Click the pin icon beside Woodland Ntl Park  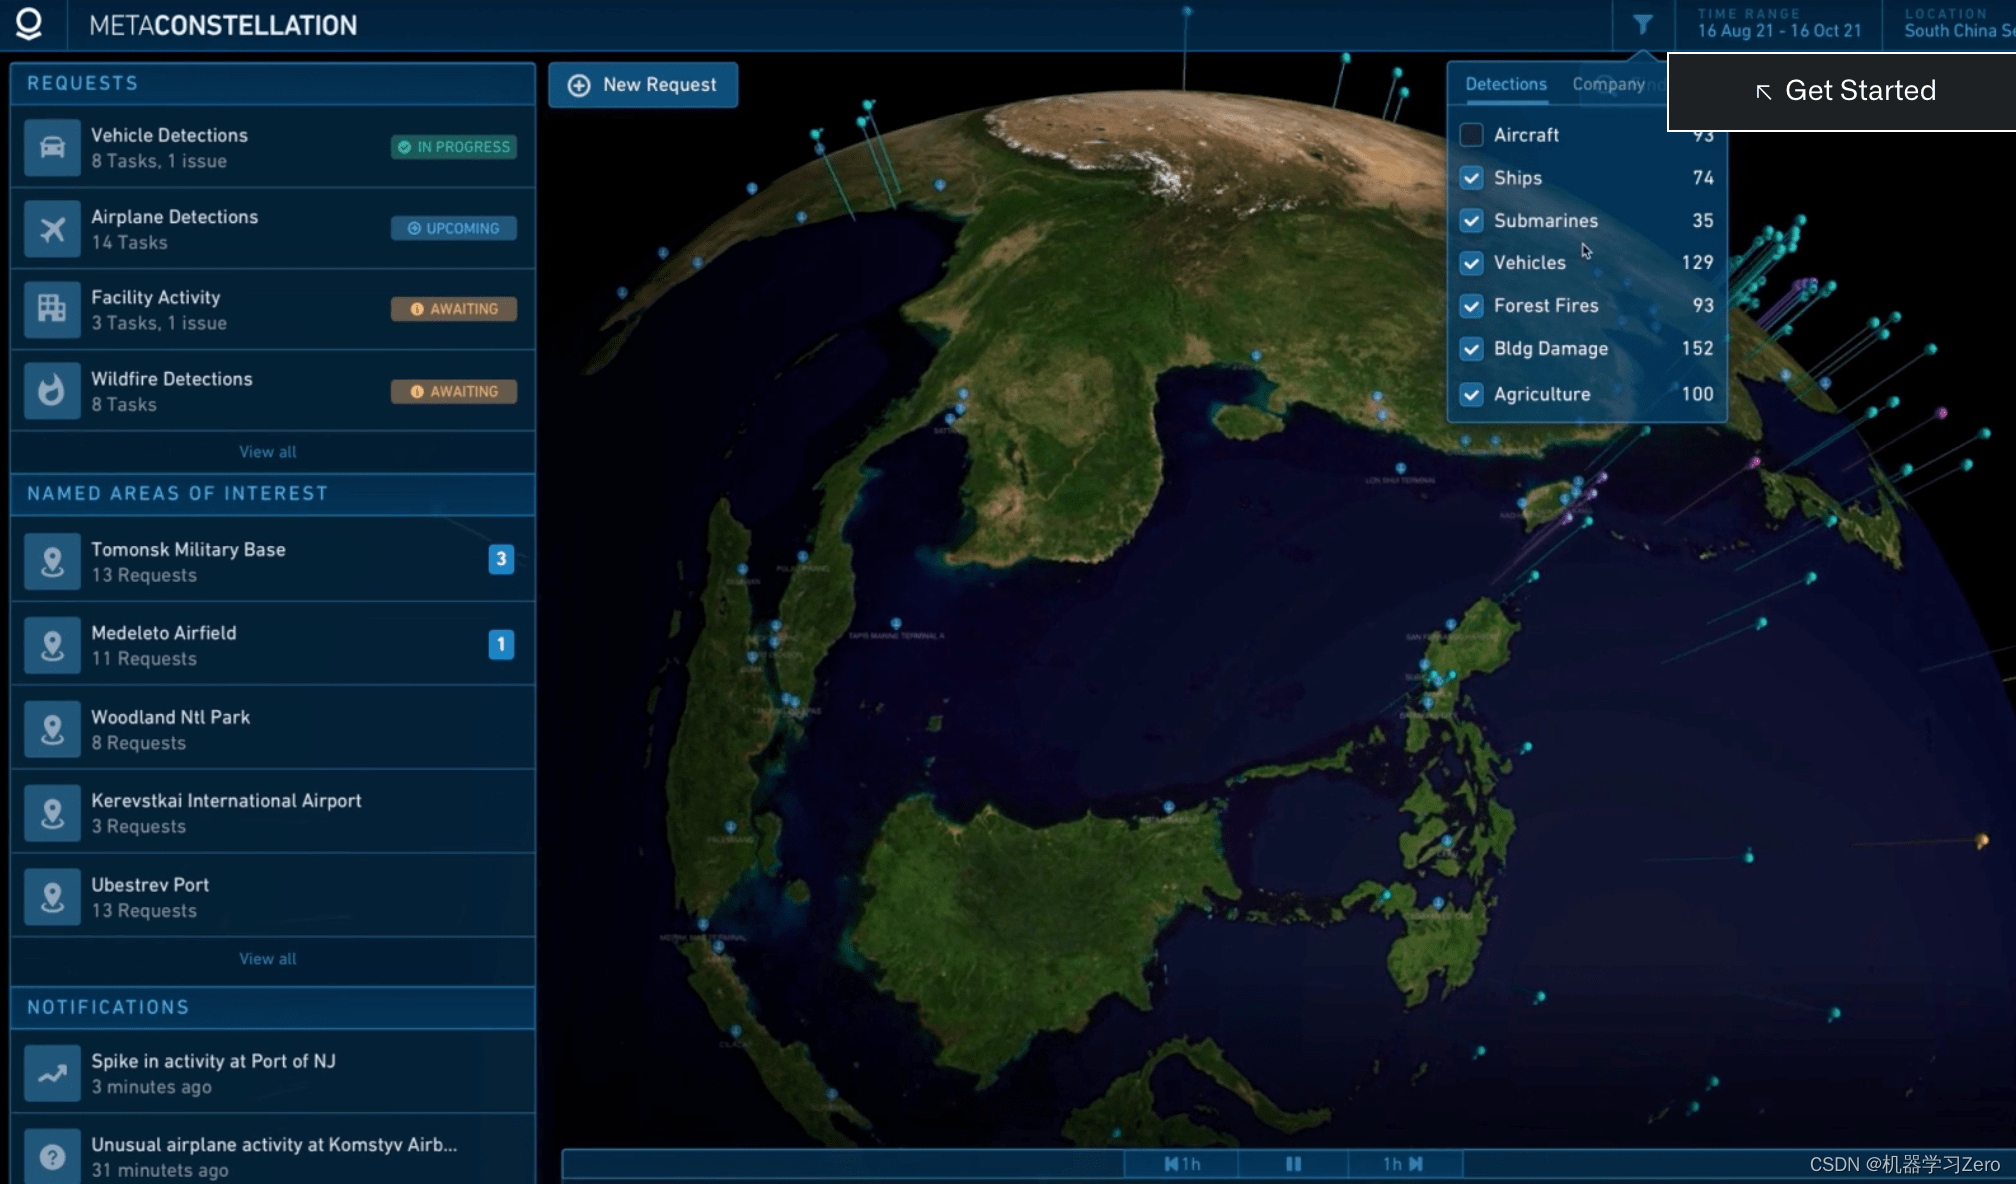click(52, 729)
